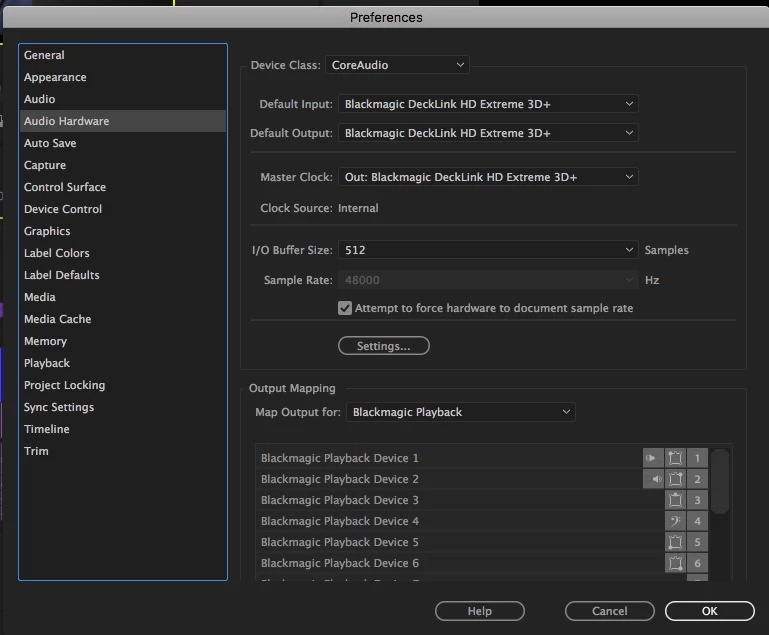Select General preferences category

point(123,55)
